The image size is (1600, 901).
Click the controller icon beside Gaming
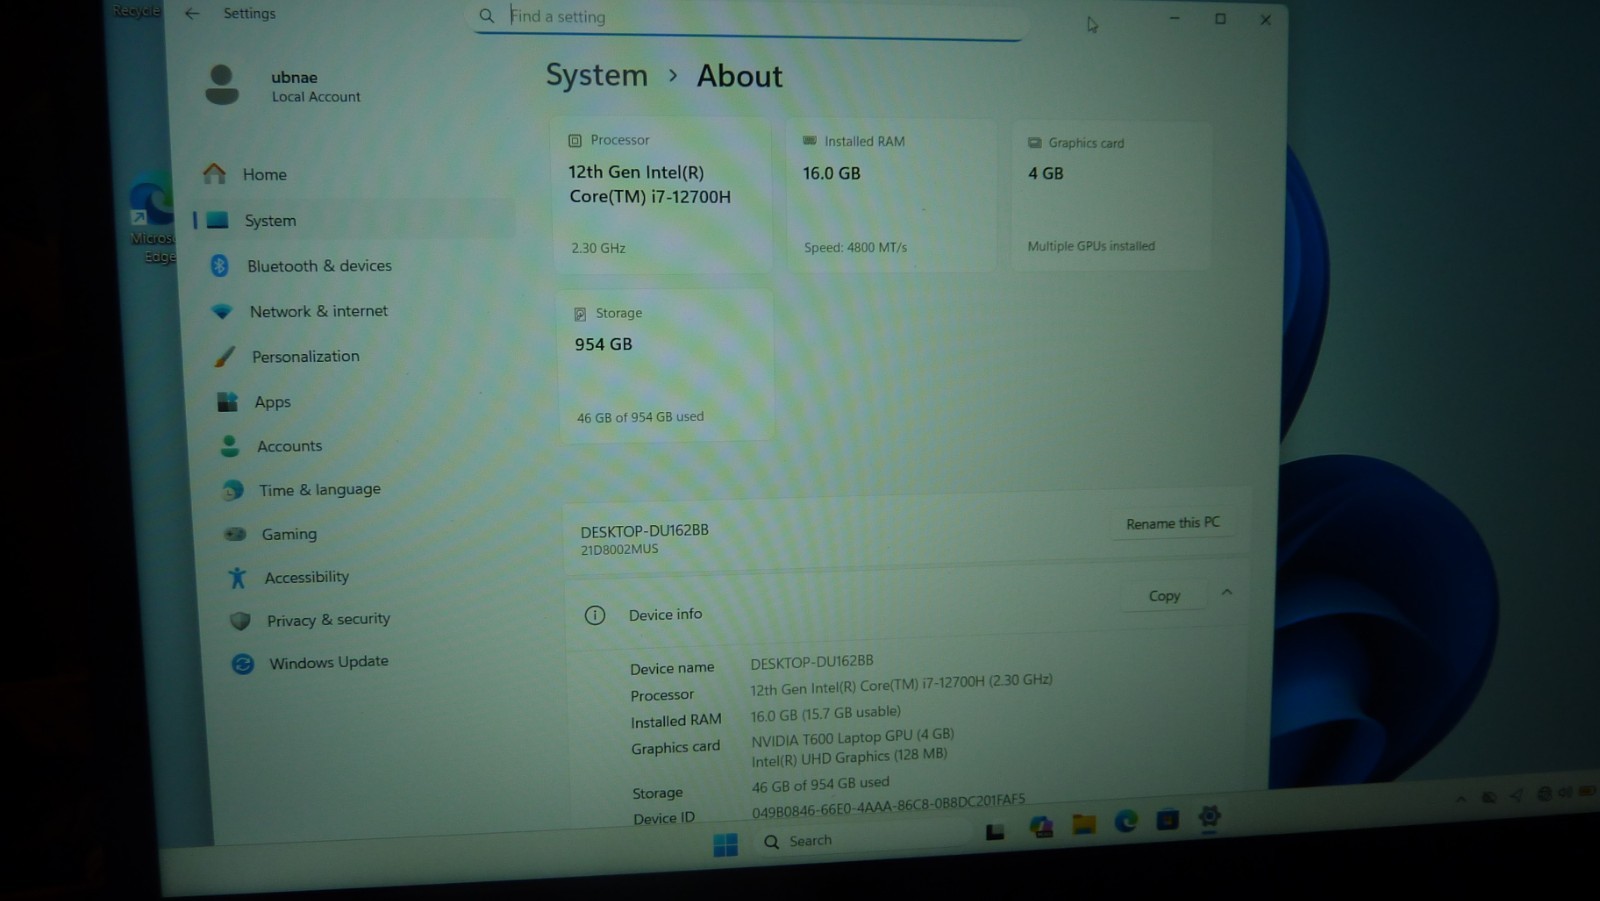pyautogui.click(x=235, y=534)
